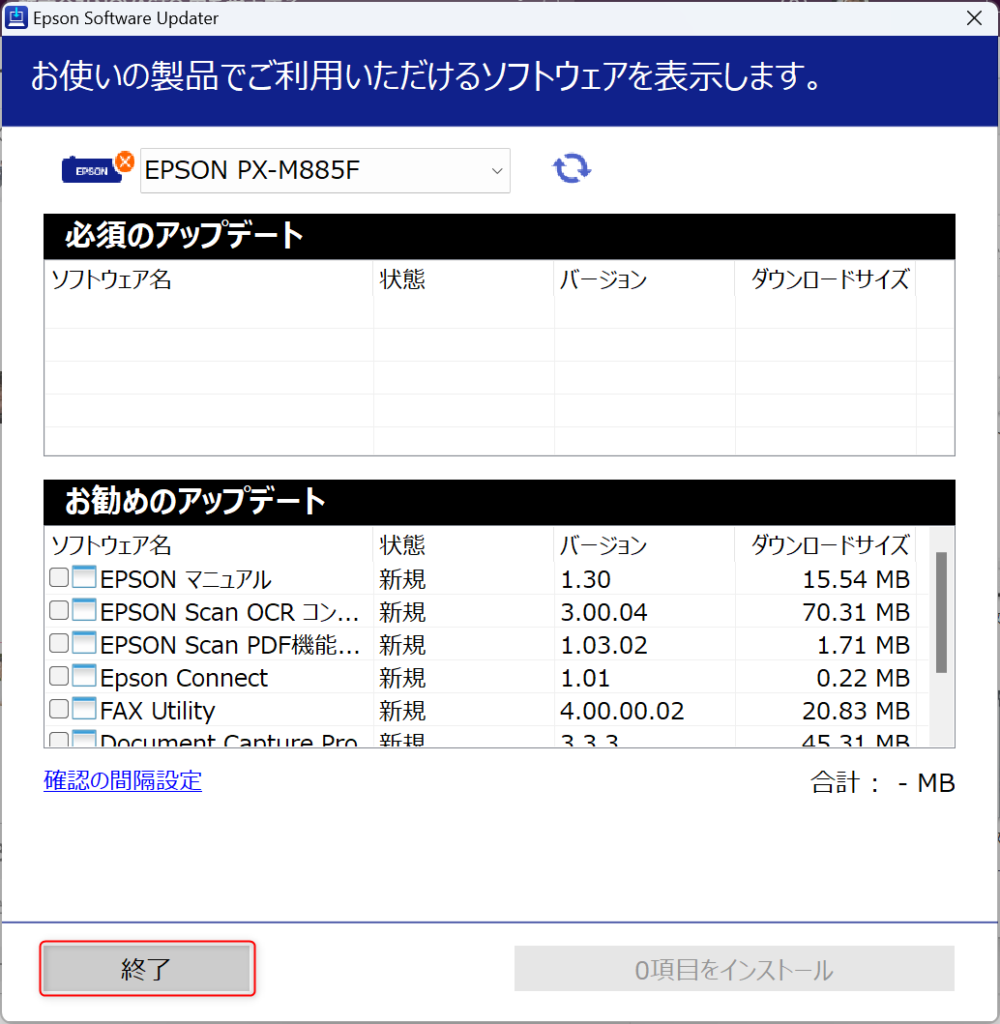Image resolution: width=1000 pixels, height=1024 pixels.
Task: Click ダウンロードサイズ header in 必須のアップデート
Action: tap(830, 280)
